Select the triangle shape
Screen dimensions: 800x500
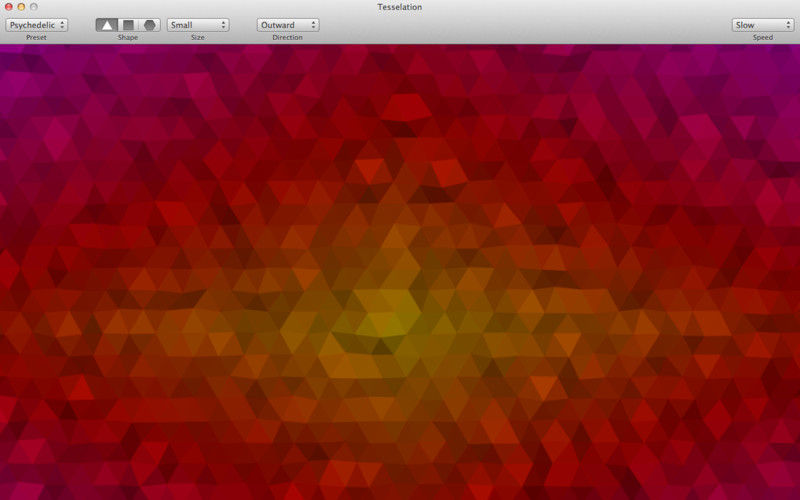click(107, 25)
